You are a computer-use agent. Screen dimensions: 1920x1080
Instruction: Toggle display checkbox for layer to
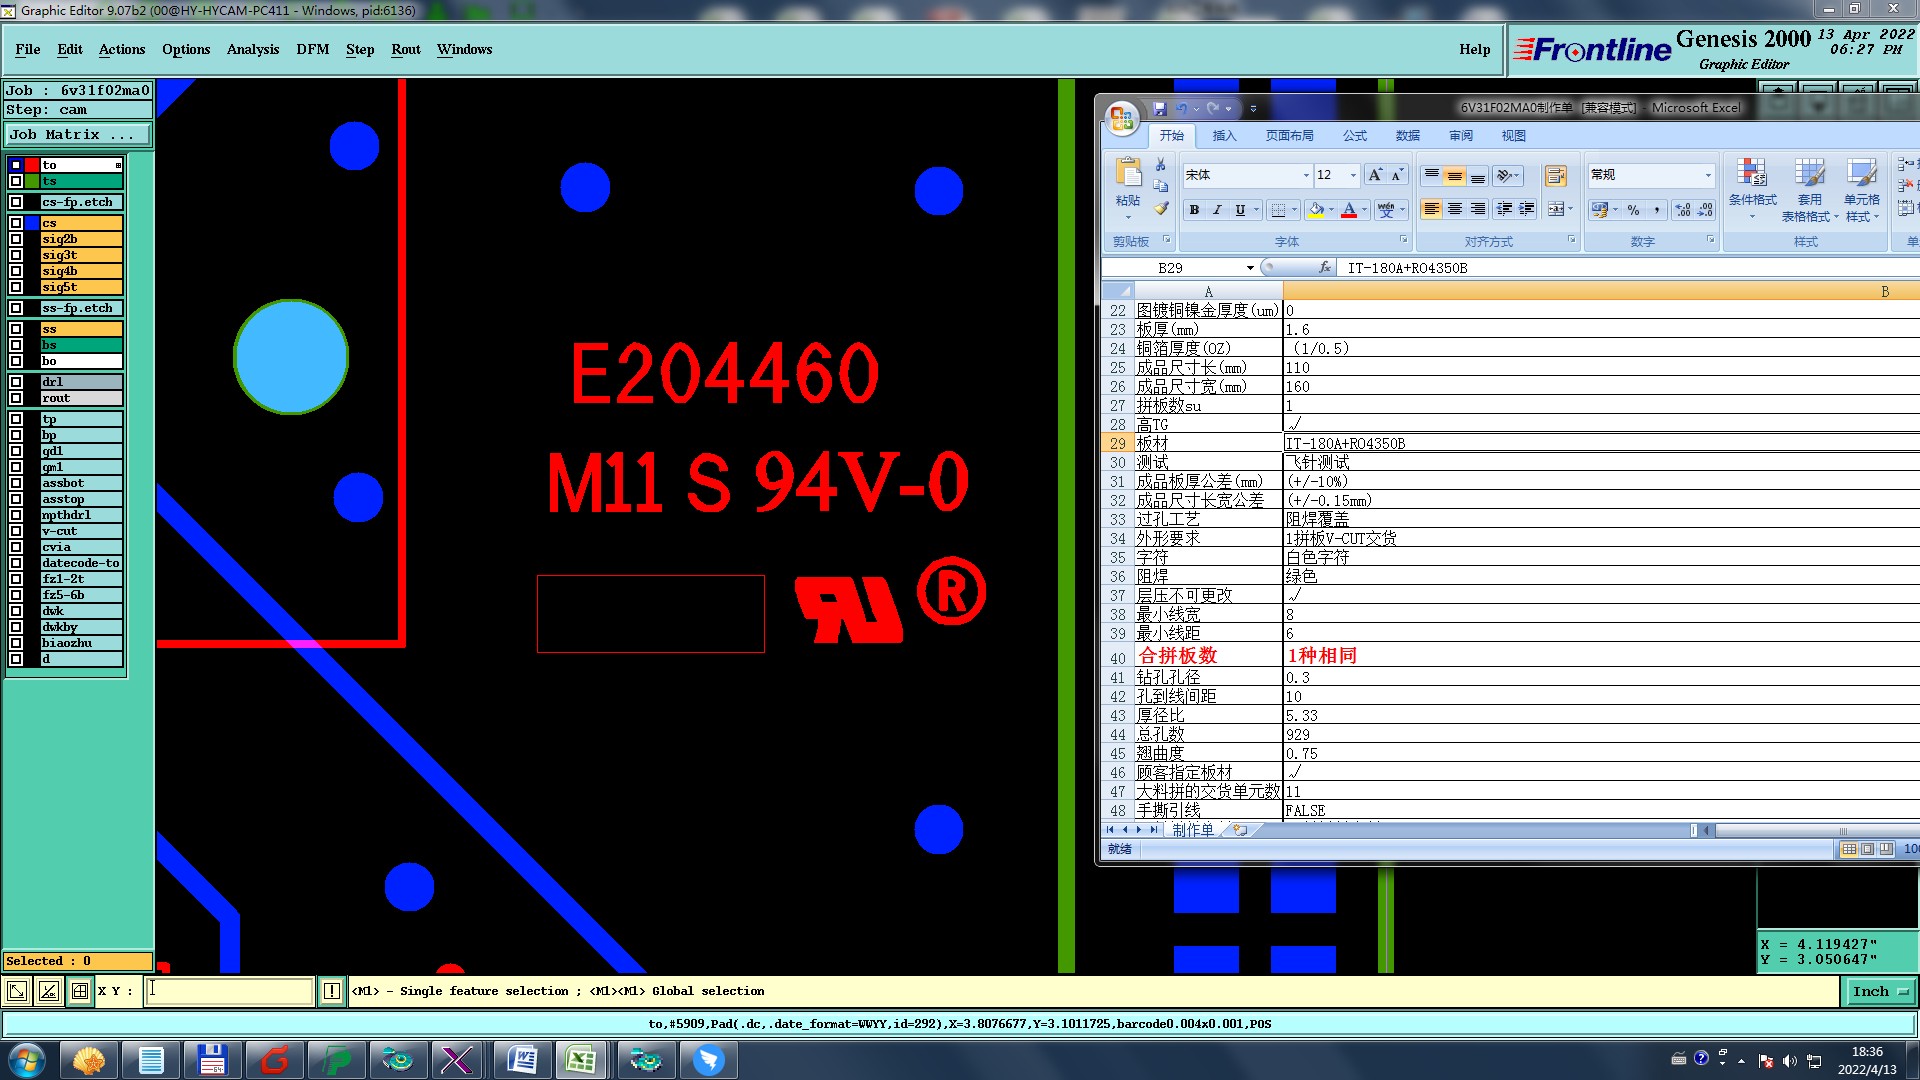[x=16, y=165]
